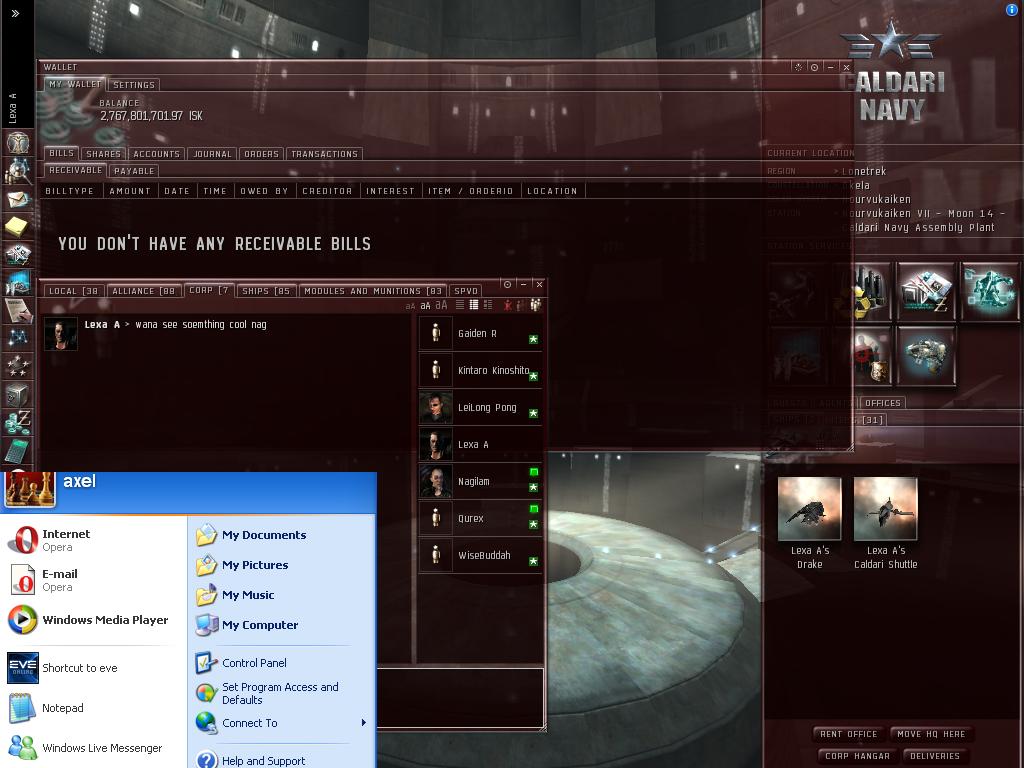This screenshot has height=768, width=1024.
Task: Click the blue market chart sidebar icon
Action: coord(18,283)
